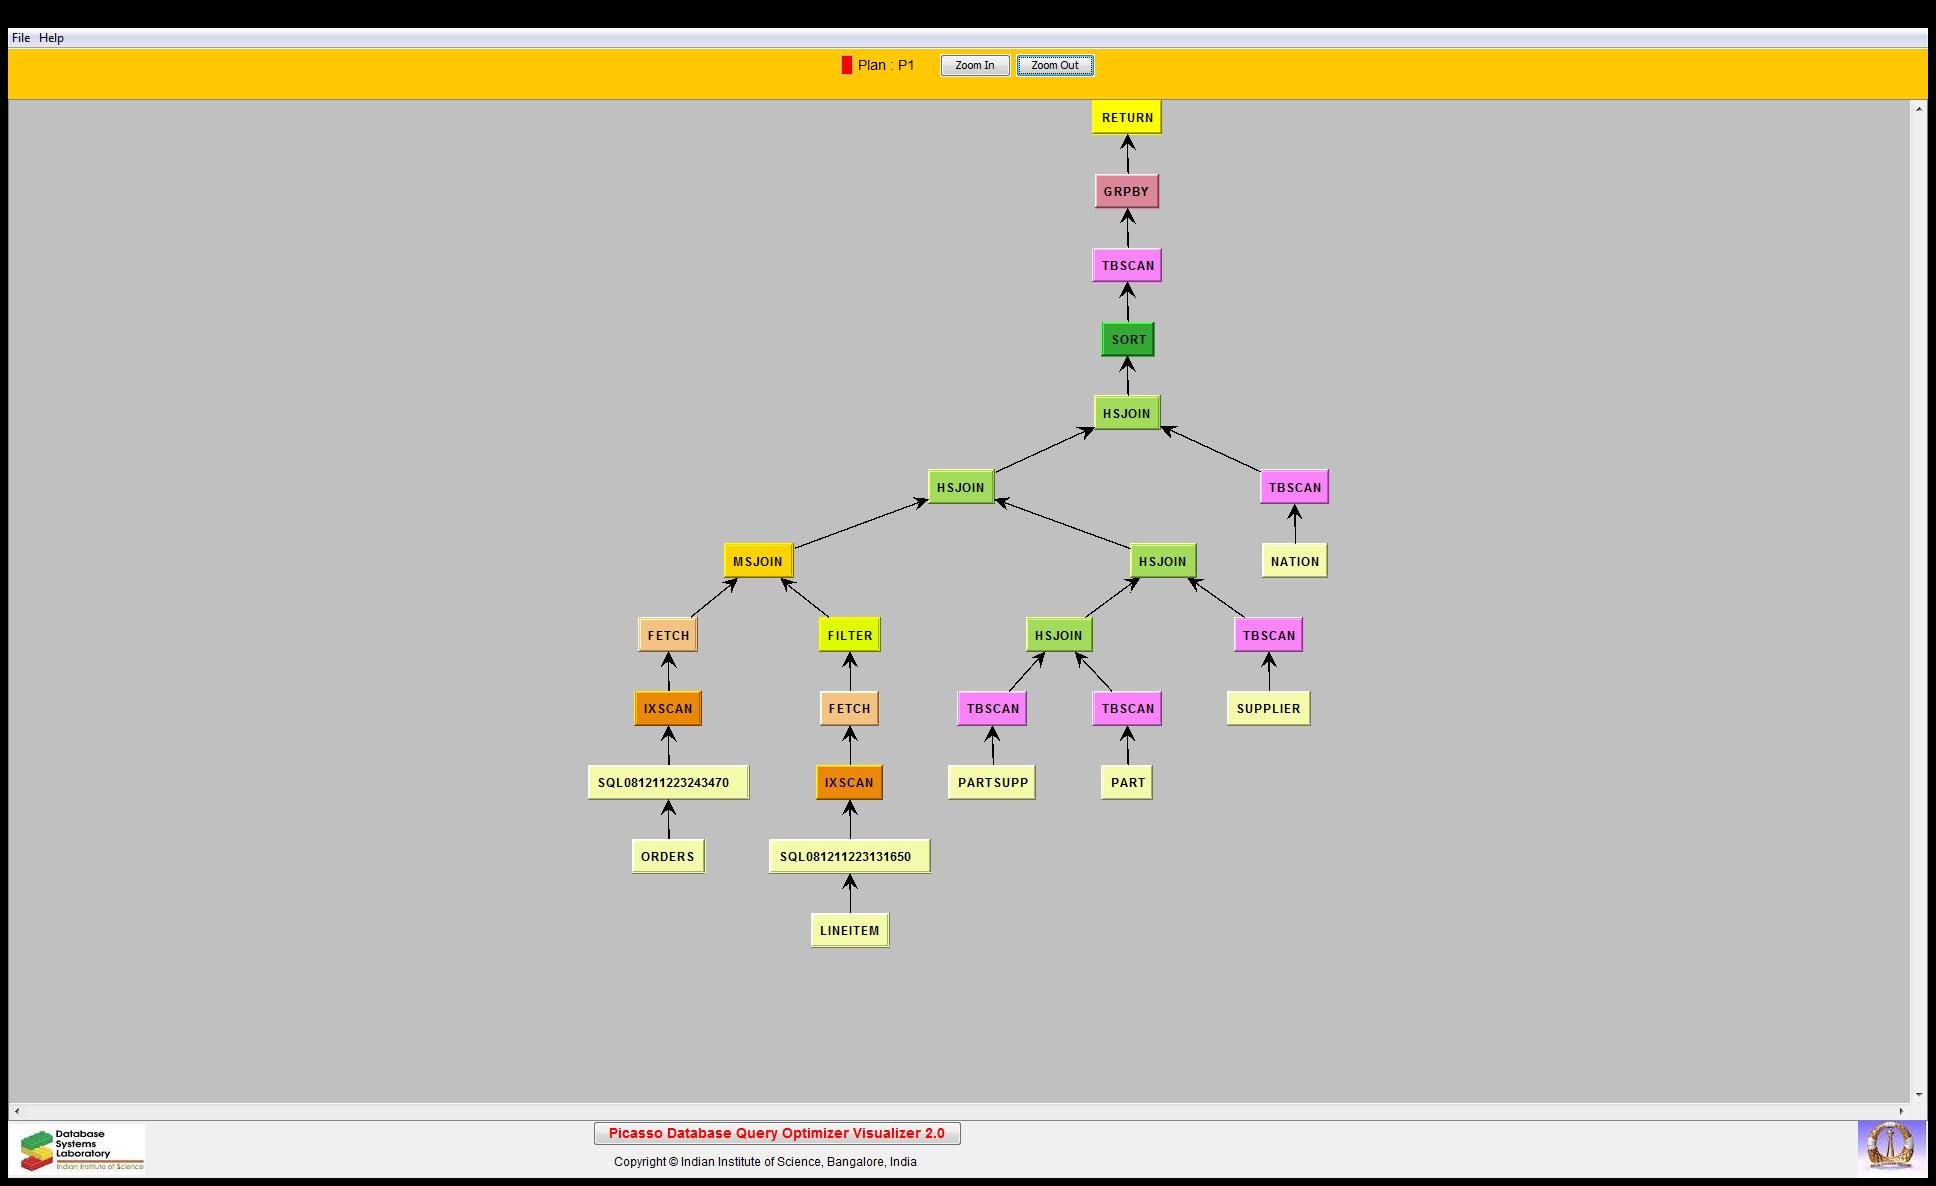The width and height of the screenshot is (1936, 1186).
Task: Select the LINEITEM table node
Action: [x=849, y=930]
